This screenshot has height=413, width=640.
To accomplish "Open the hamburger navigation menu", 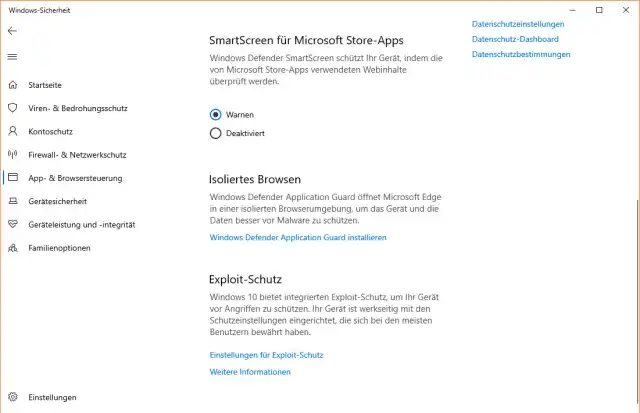I will coord(12,57).
